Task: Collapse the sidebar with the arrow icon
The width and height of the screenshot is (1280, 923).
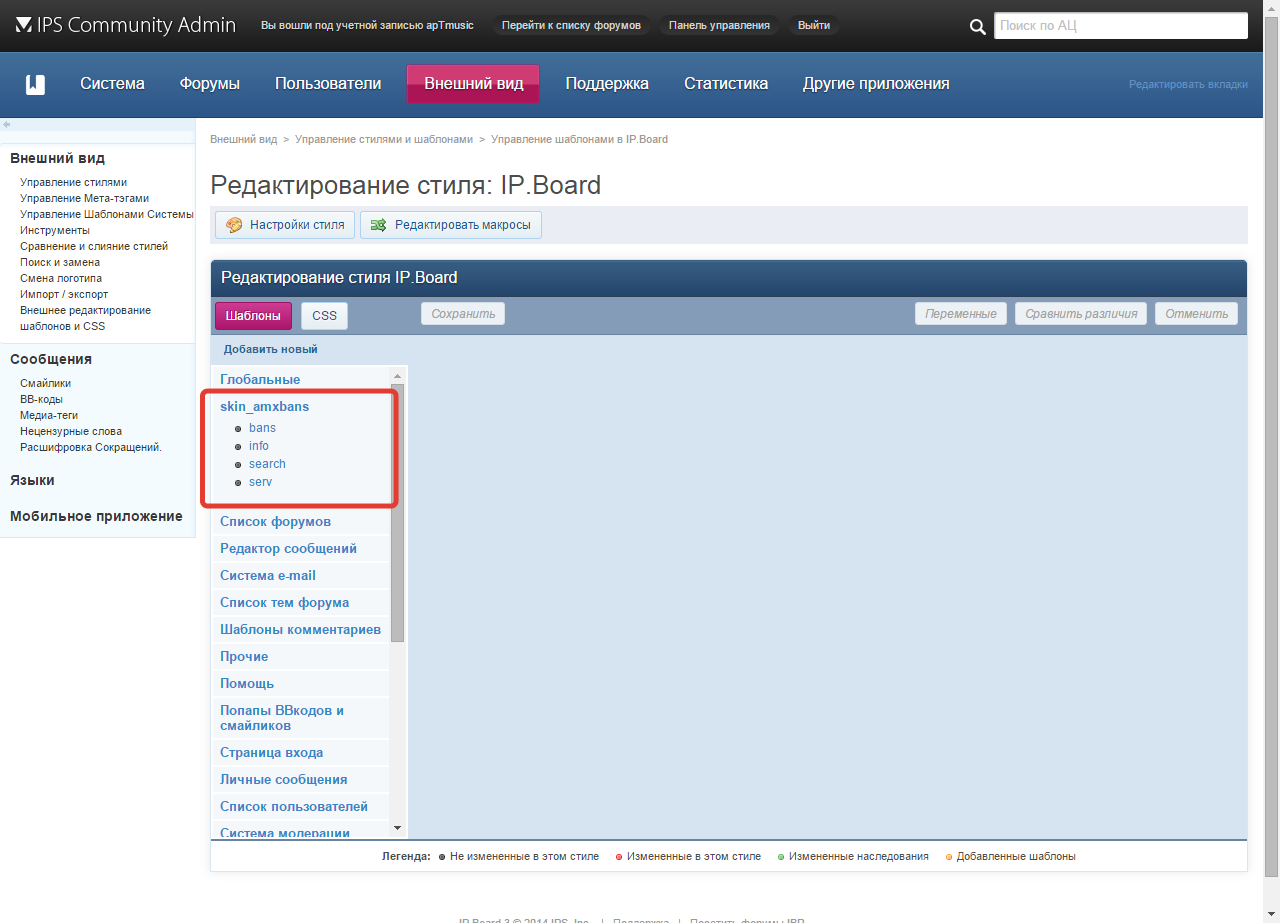Action: click(x=6, y=124)
